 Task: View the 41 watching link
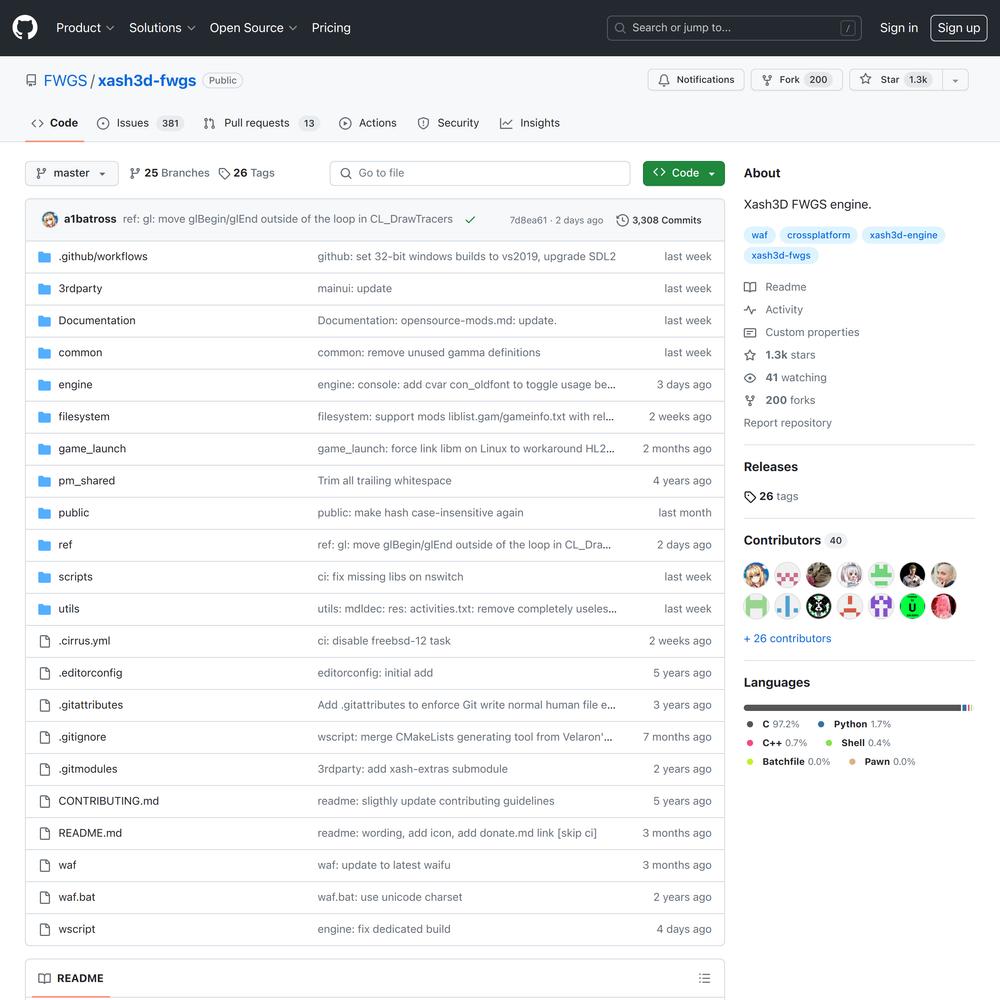tap(785, 378)
